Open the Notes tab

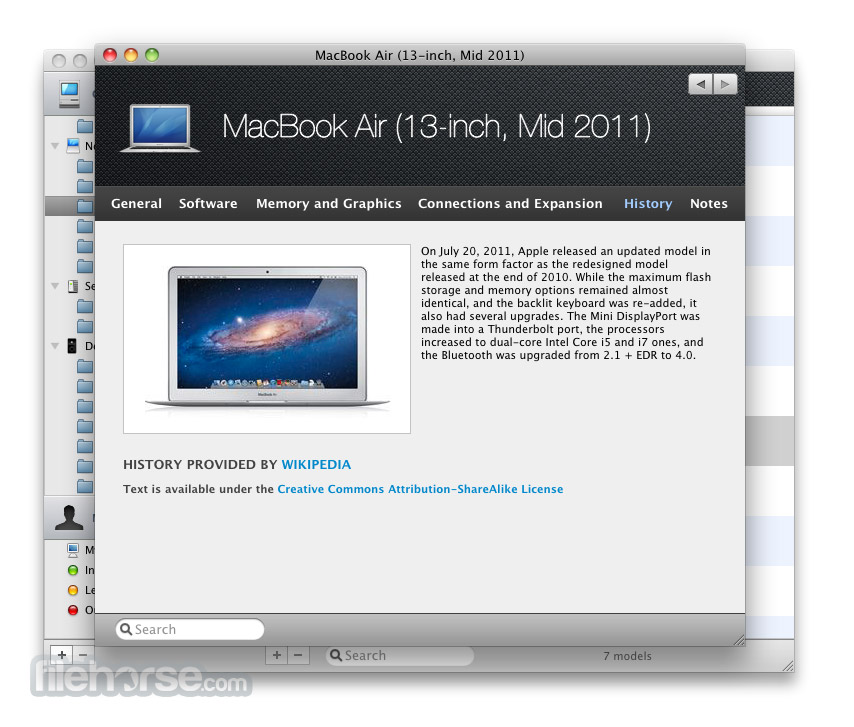[709, 204]
